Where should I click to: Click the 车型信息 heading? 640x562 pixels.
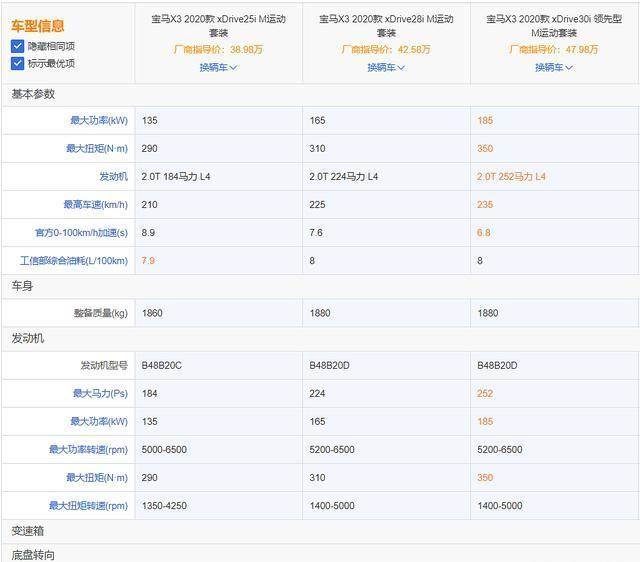[38, 26]
